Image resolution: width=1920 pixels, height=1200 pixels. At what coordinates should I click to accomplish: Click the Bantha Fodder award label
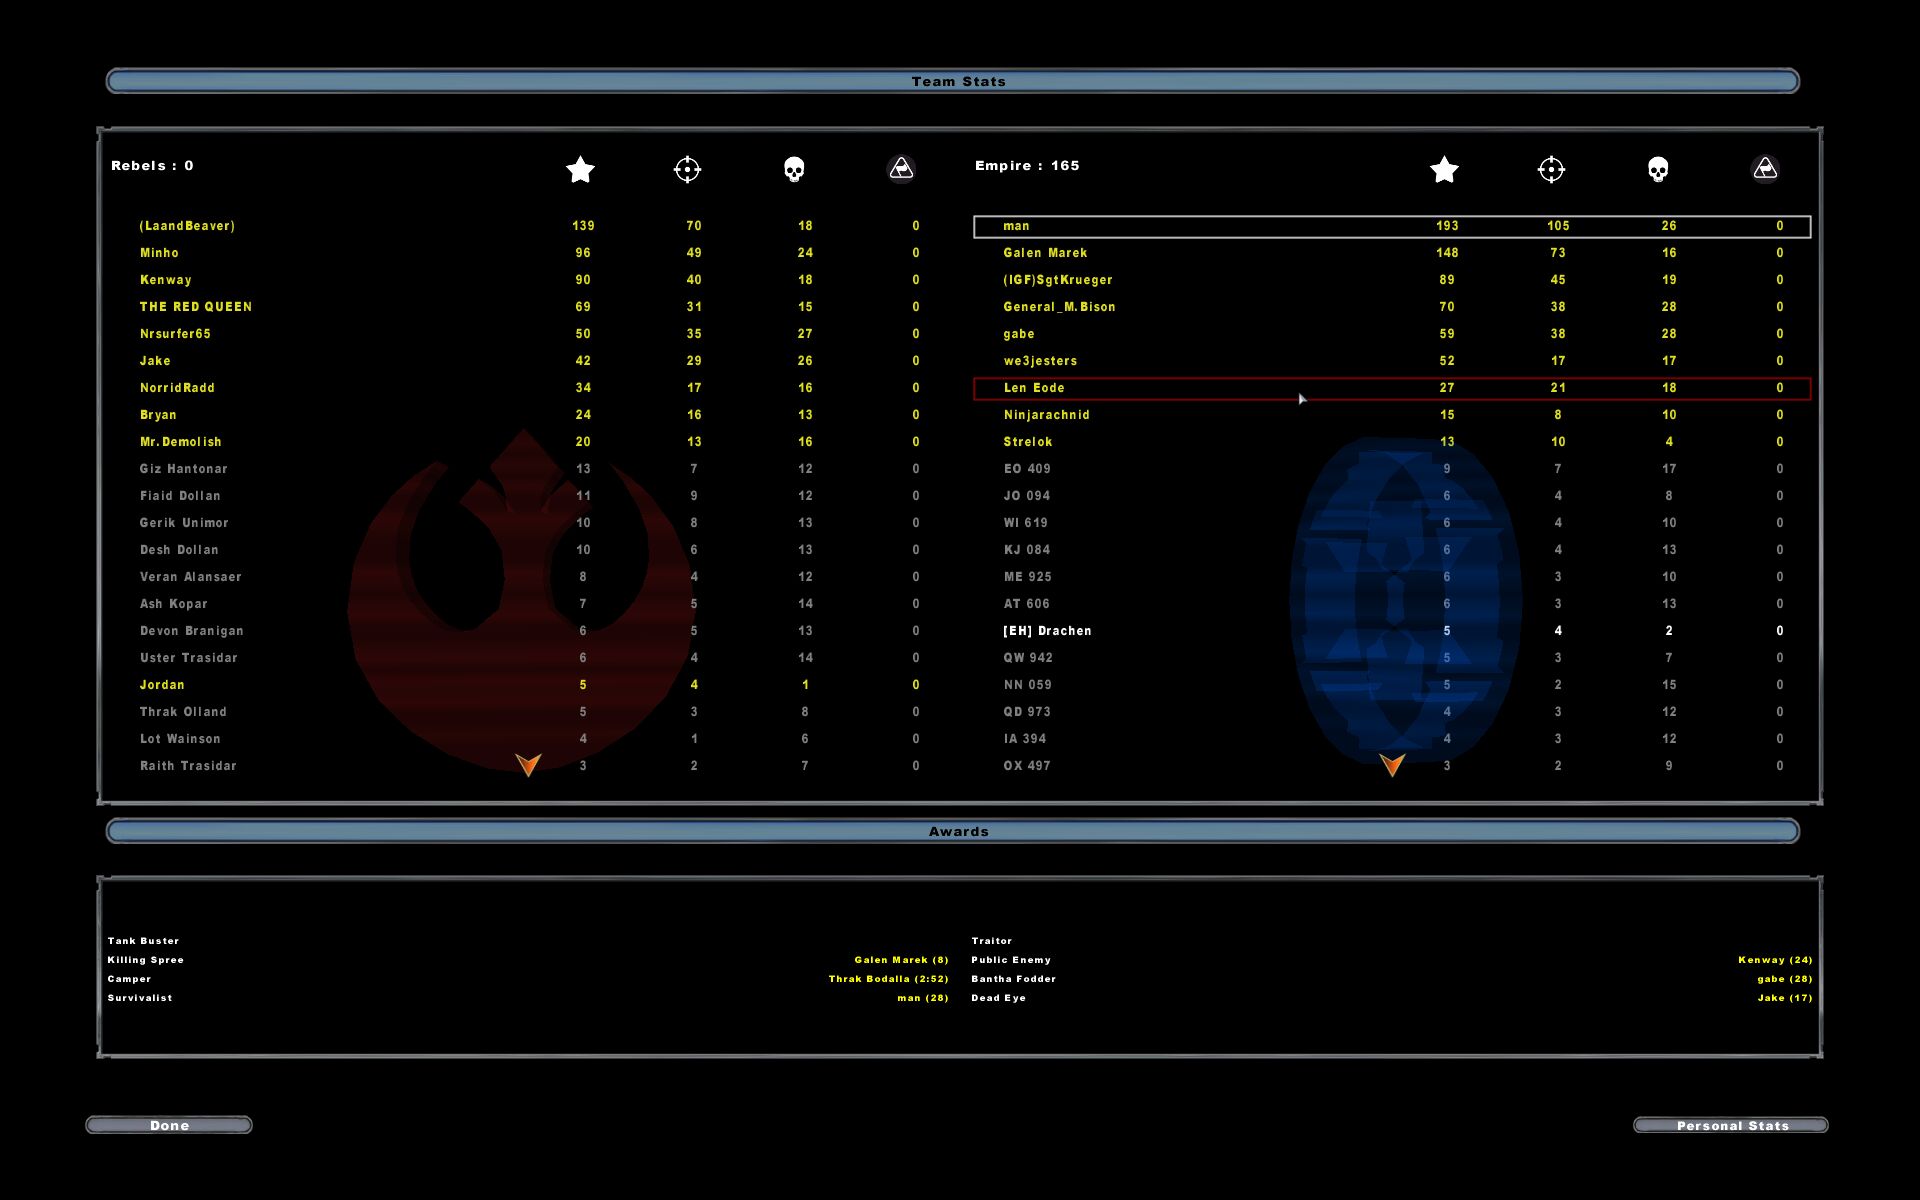(1013, 979)
